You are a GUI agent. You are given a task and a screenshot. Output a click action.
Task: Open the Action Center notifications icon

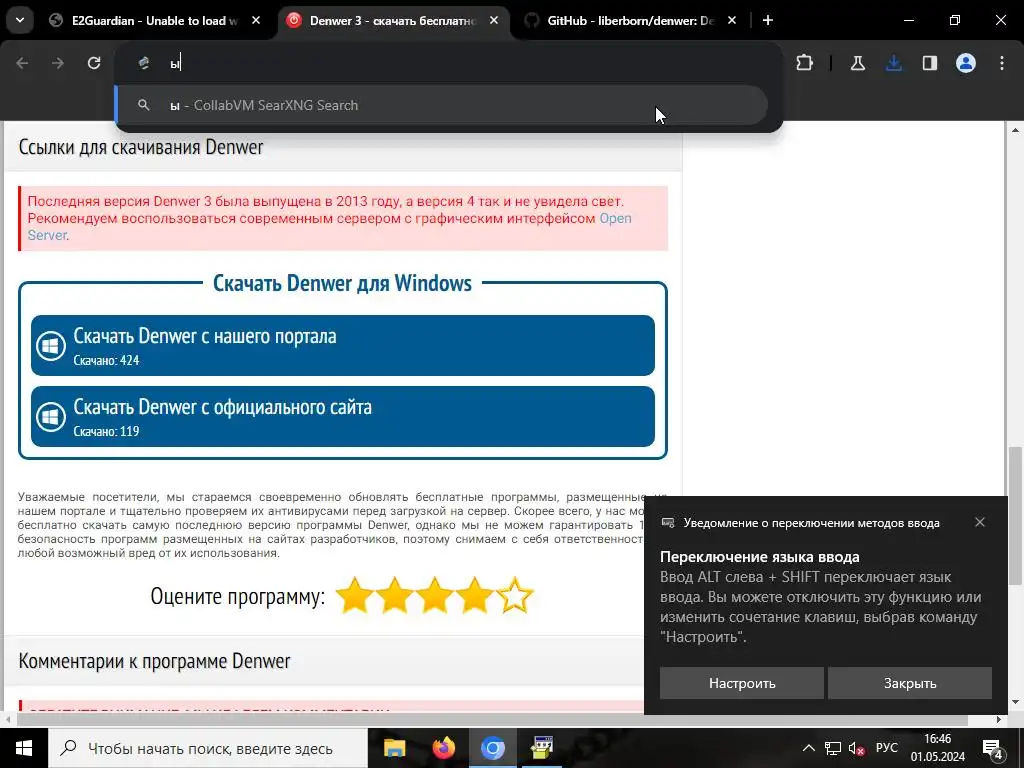(993, 749)
